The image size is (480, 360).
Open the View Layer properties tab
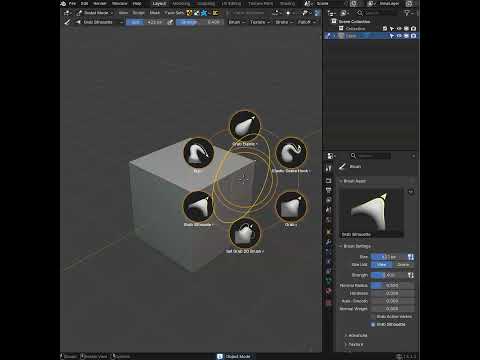tap(329, 200)
